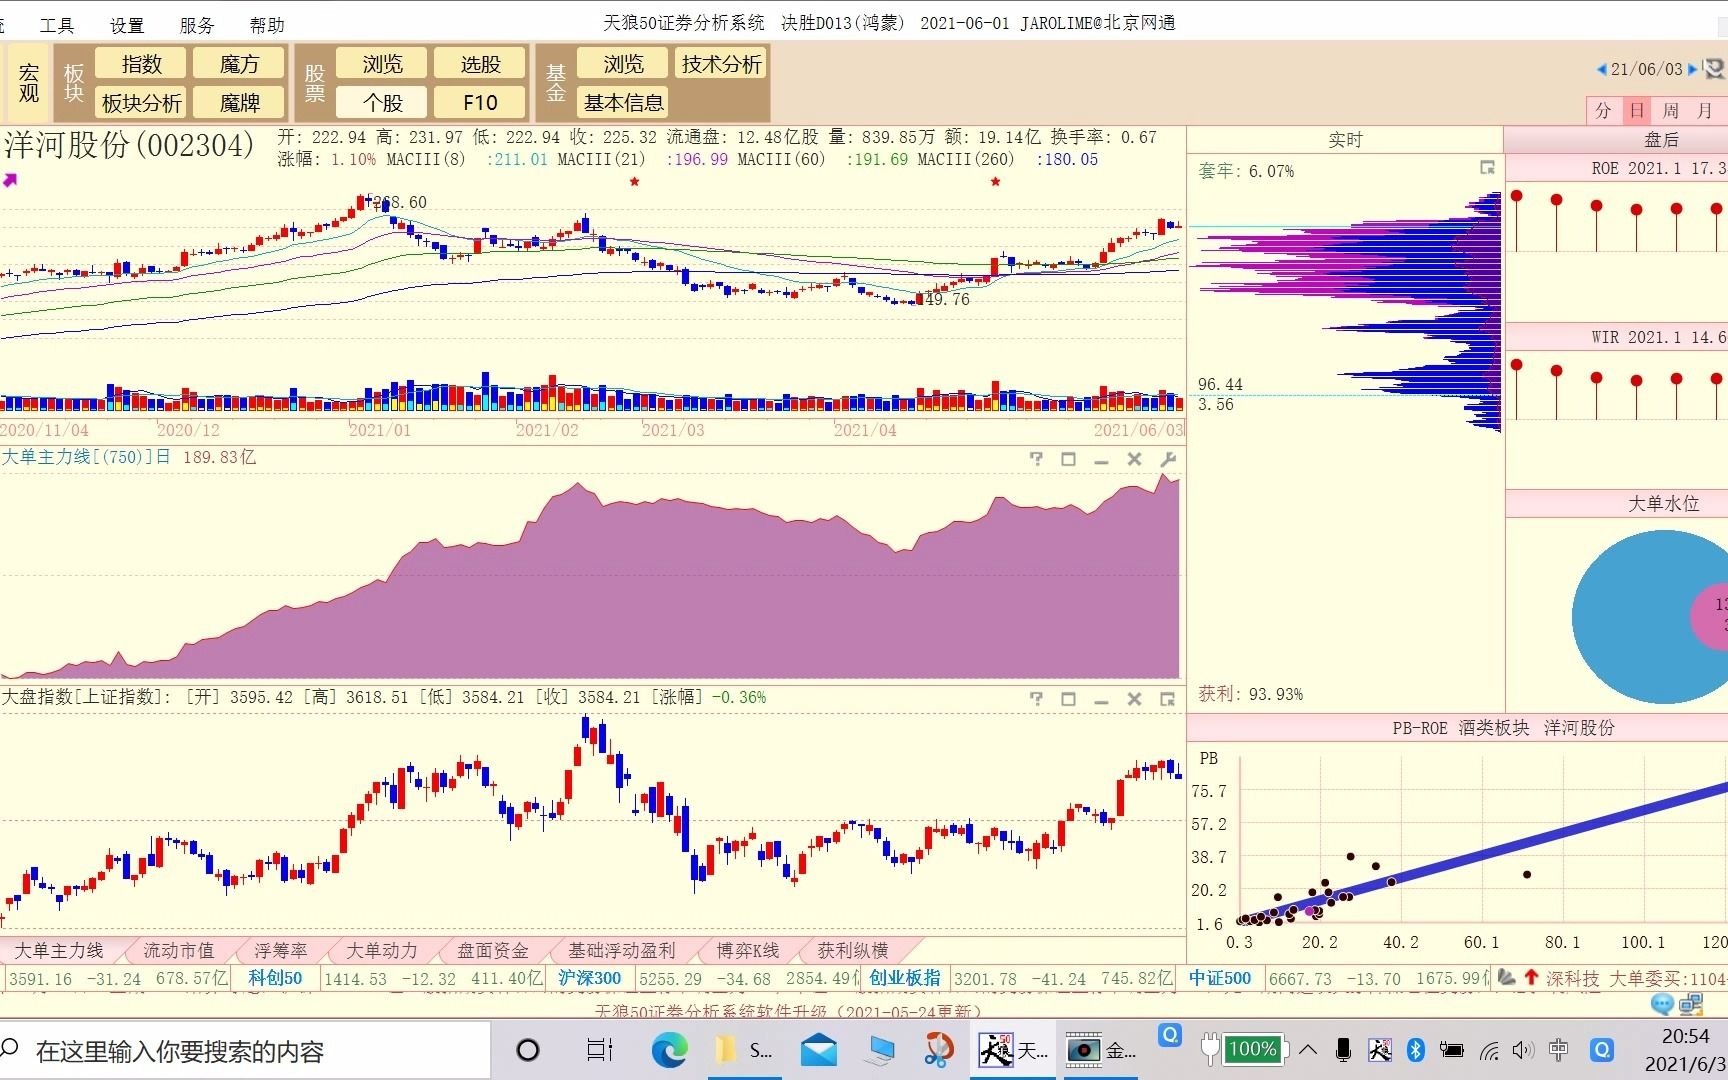The width and height of the screenshot is (1728, 1080).
Task: Switch to 分 minute period
Action: point(1604,110)
